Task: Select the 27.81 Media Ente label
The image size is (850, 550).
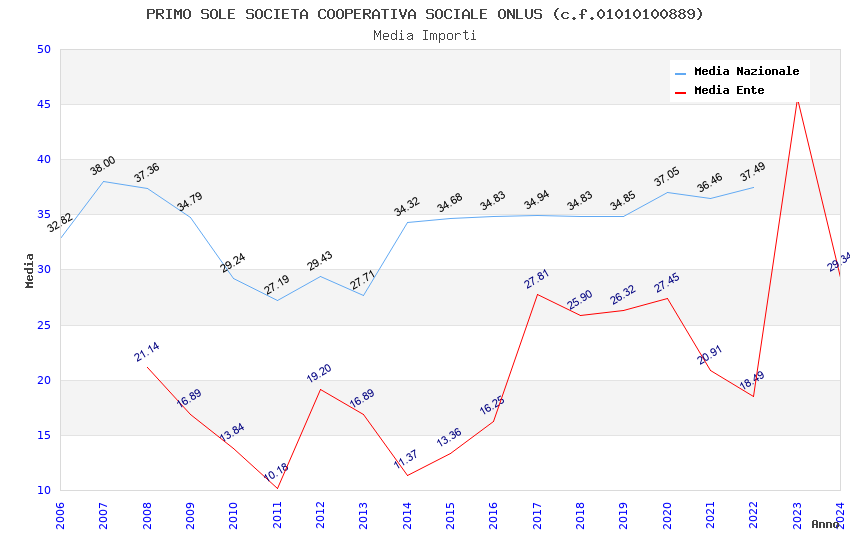Action: click(x=536, y=279)
